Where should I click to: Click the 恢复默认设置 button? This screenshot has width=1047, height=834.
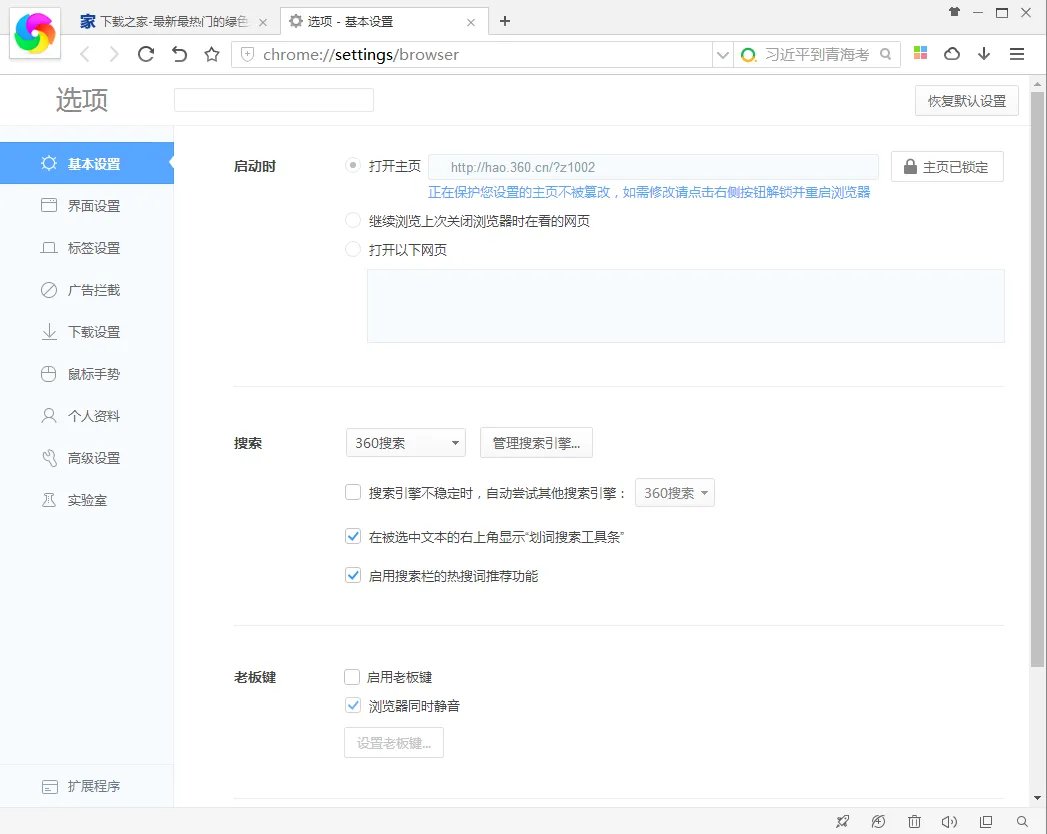(966, 100)
